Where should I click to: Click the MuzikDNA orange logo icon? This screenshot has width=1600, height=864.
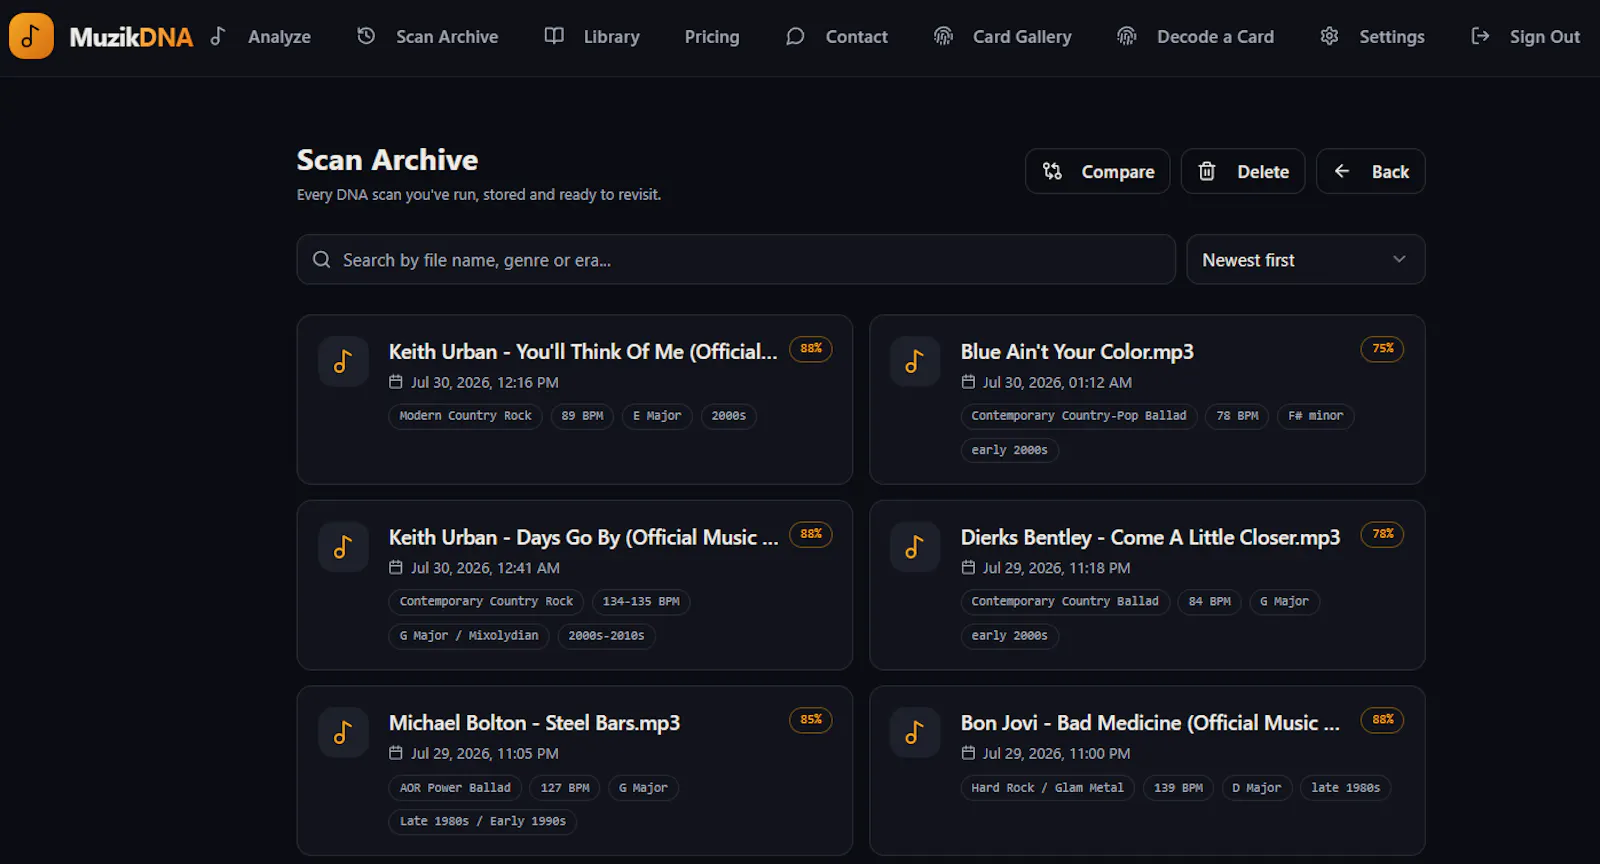31,36
